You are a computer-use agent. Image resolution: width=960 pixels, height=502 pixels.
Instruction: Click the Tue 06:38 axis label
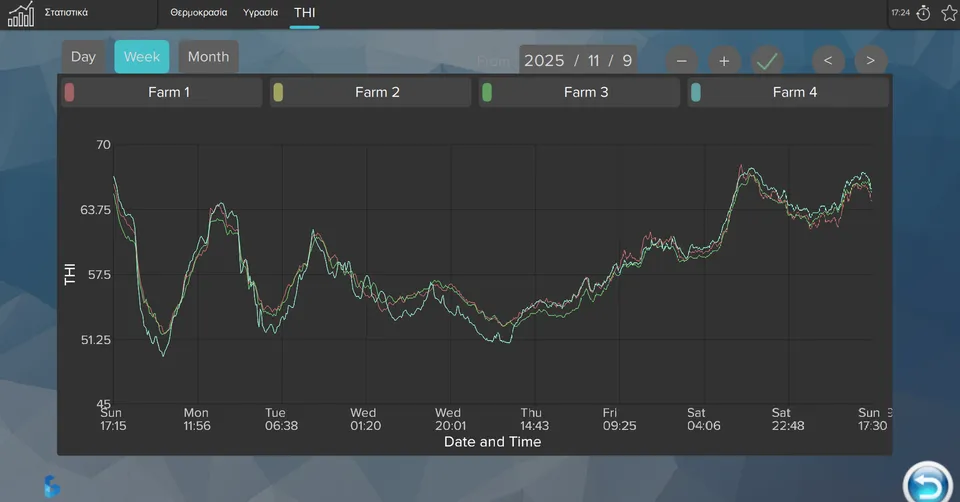pyautogui.click(x=281, y=419)
